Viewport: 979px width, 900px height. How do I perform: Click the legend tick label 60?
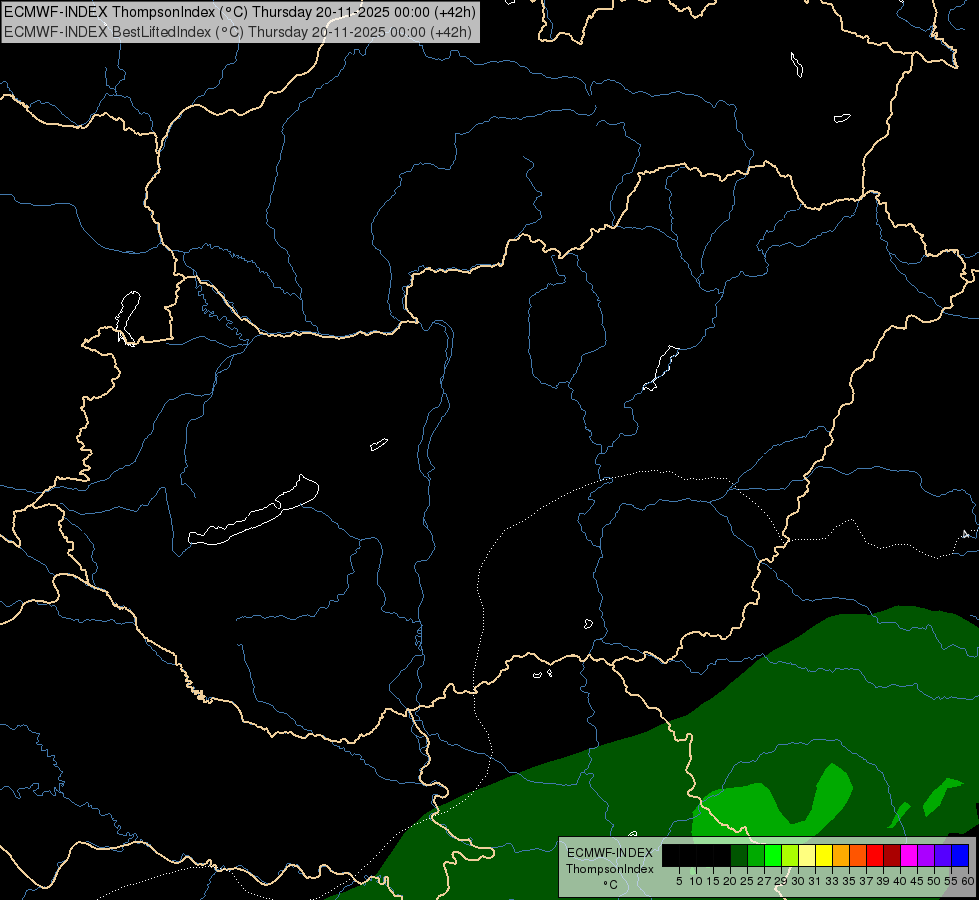pos(967,881)
